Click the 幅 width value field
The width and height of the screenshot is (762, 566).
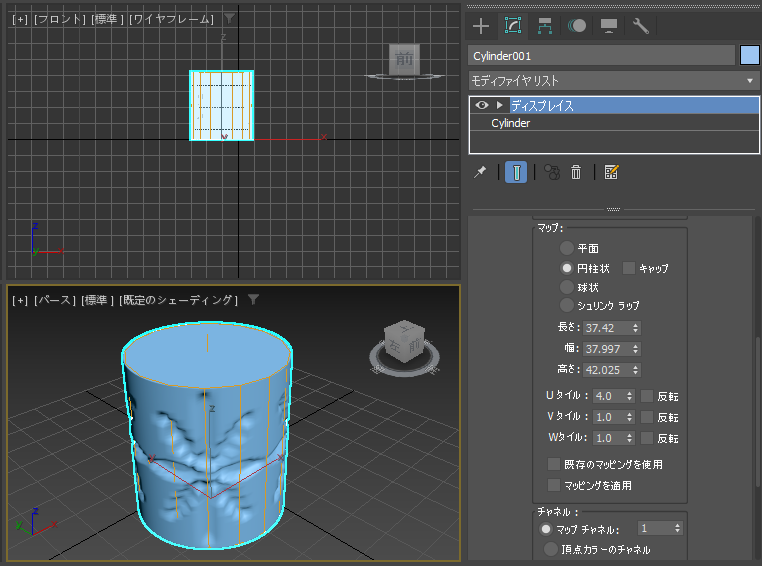click(x=606, y=349)
